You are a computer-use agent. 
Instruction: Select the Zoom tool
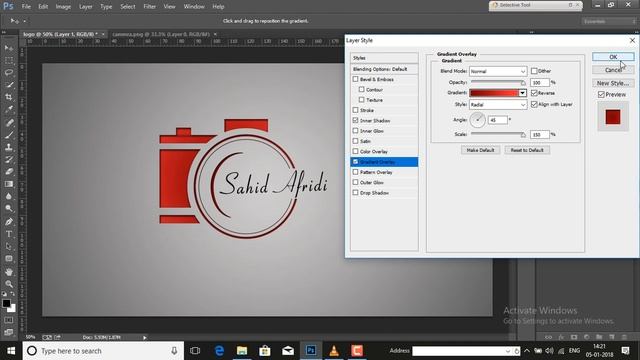tap(9, 284)
